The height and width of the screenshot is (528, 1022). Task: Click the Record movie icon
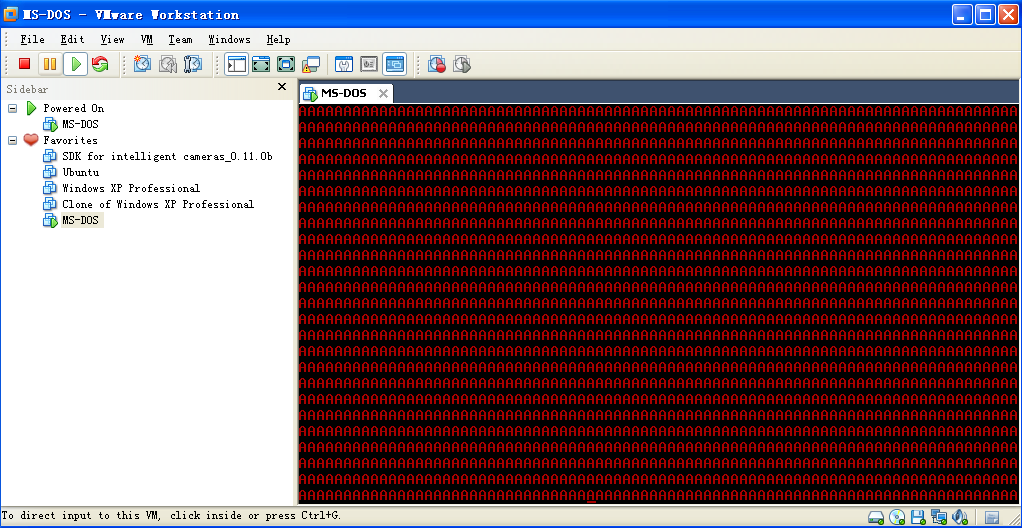tap(437, 64)
